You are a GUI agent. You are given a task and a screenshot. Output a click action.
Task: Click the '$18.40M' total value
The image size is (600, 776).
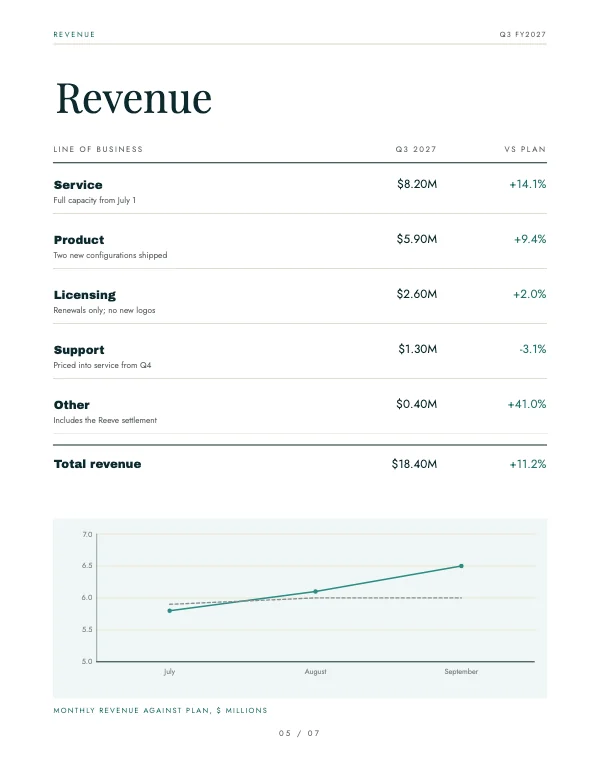pyautogui.click(x=414, y=464)
